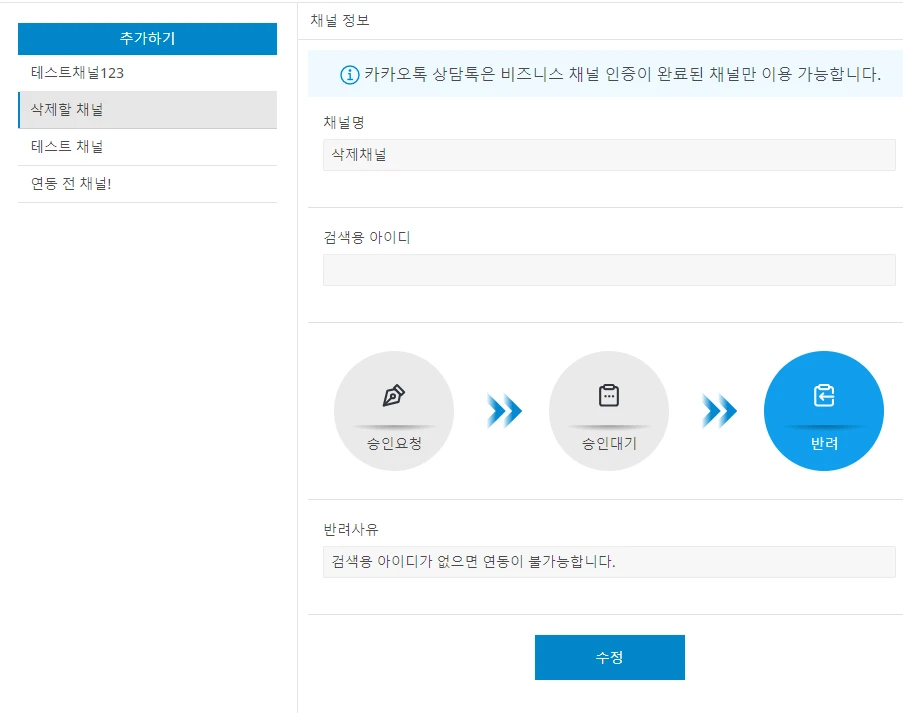Click the 반려사유 text field

click(607, 562)
